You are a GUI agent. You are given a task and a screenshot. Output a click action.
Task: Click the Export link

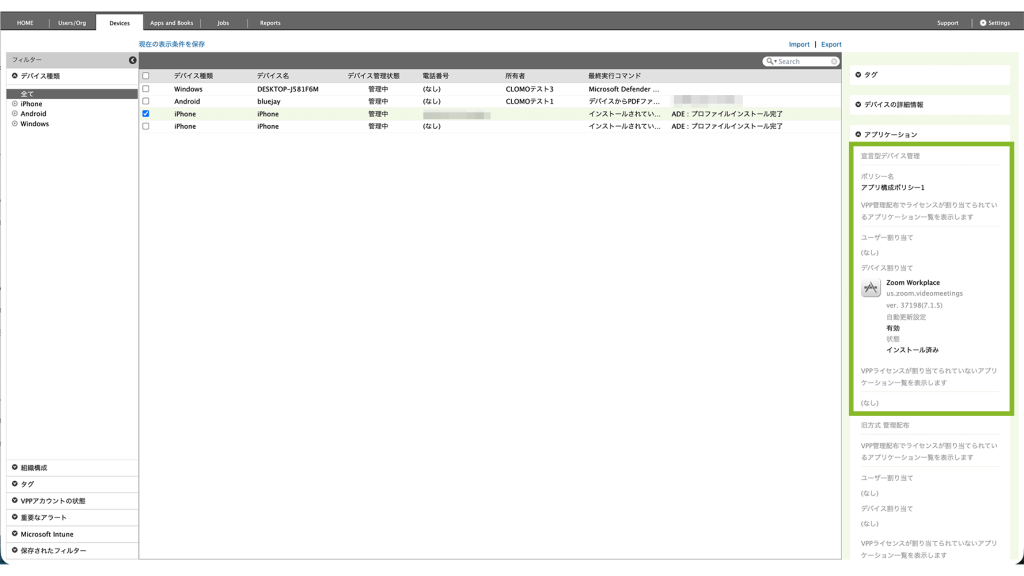(x=831, y=44)
